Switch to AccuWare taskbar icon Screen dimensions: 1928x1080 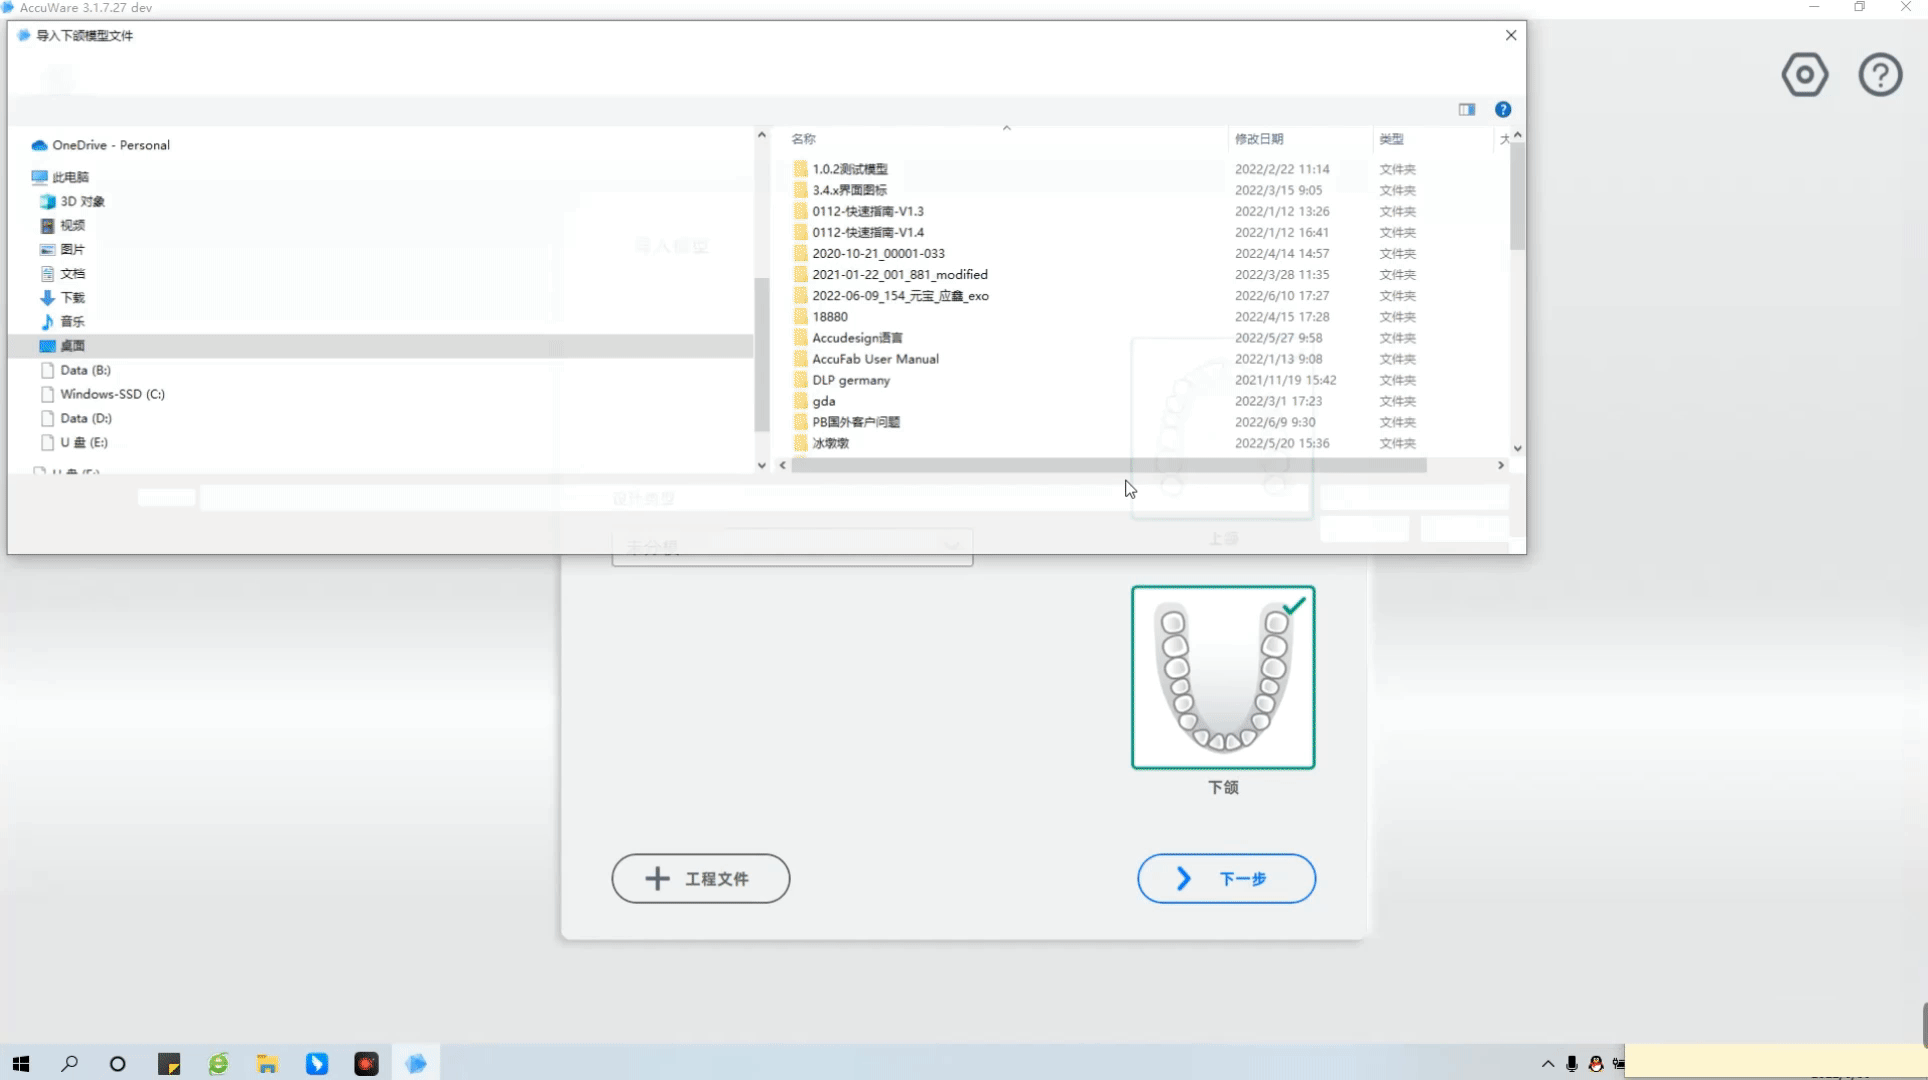416,1064
